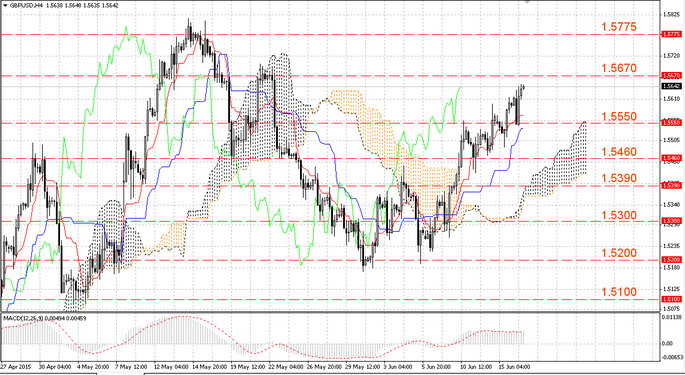Image resolution: width=685 pixels, height=375 pixels.
Task: Open the GBPUSD,H4 chart dropdown triangle
Action: click(x=4, y=5)
